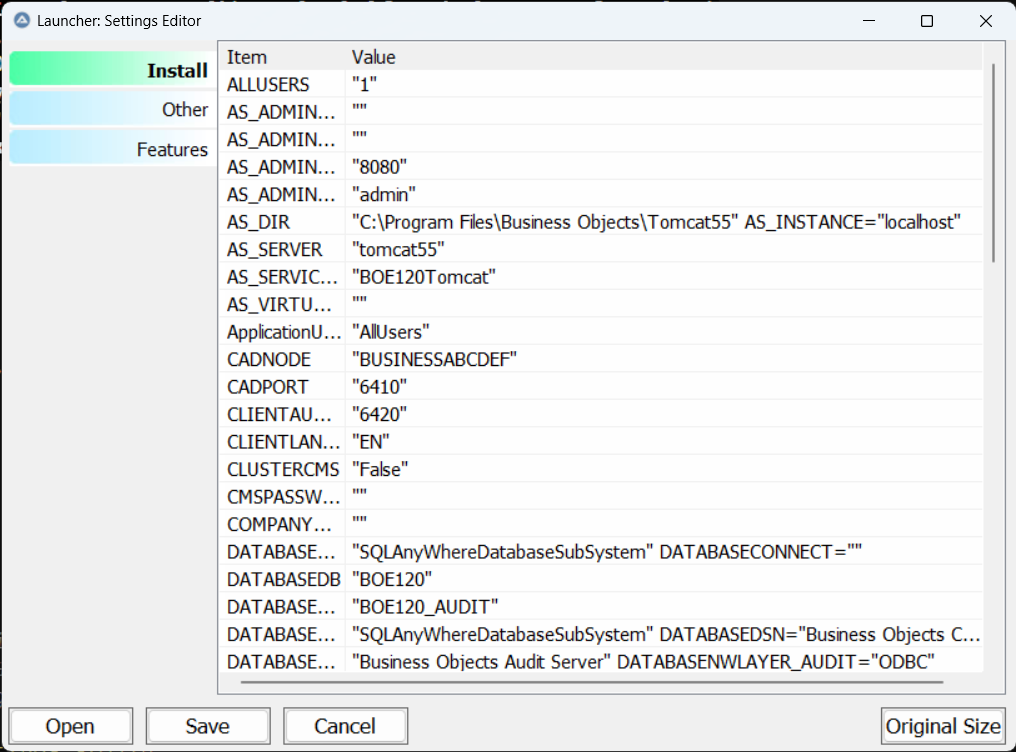1016x752 pixels.
Task: Click the CADNODE value "BUSINESSABCDEF"
Action: coord(434,359)
